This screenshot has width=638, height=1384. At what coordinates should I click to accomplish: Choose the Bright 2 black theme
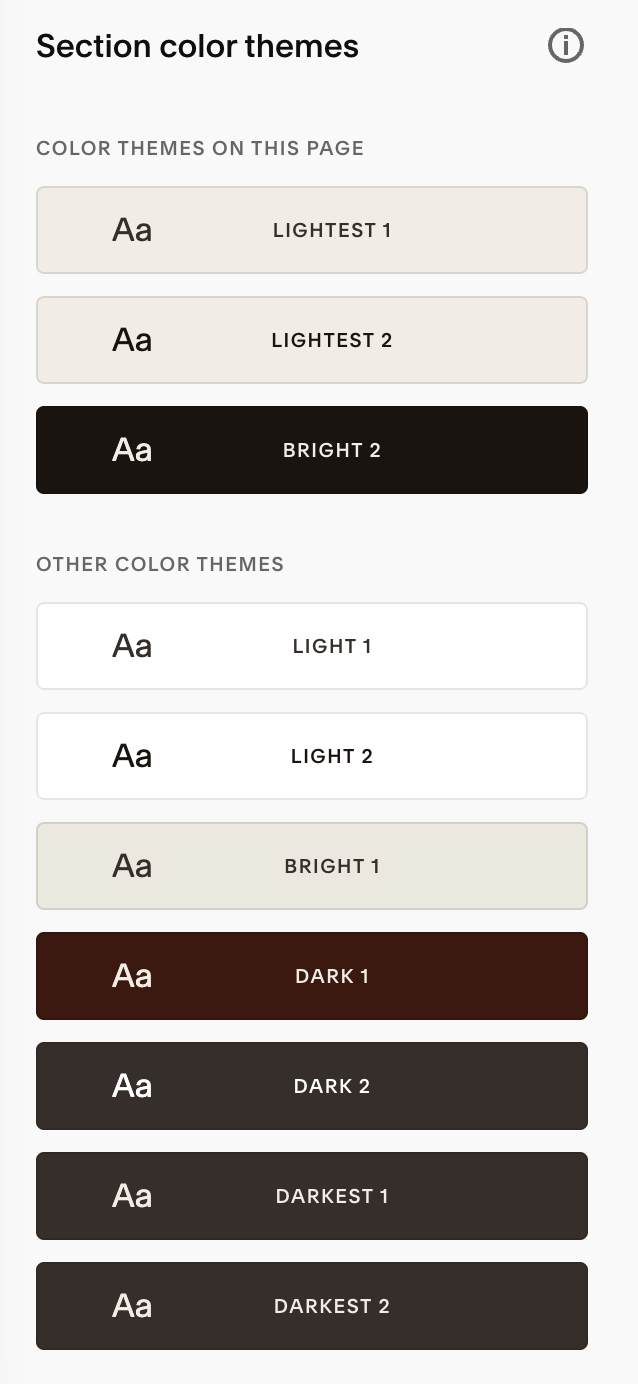tap(312, 450)
